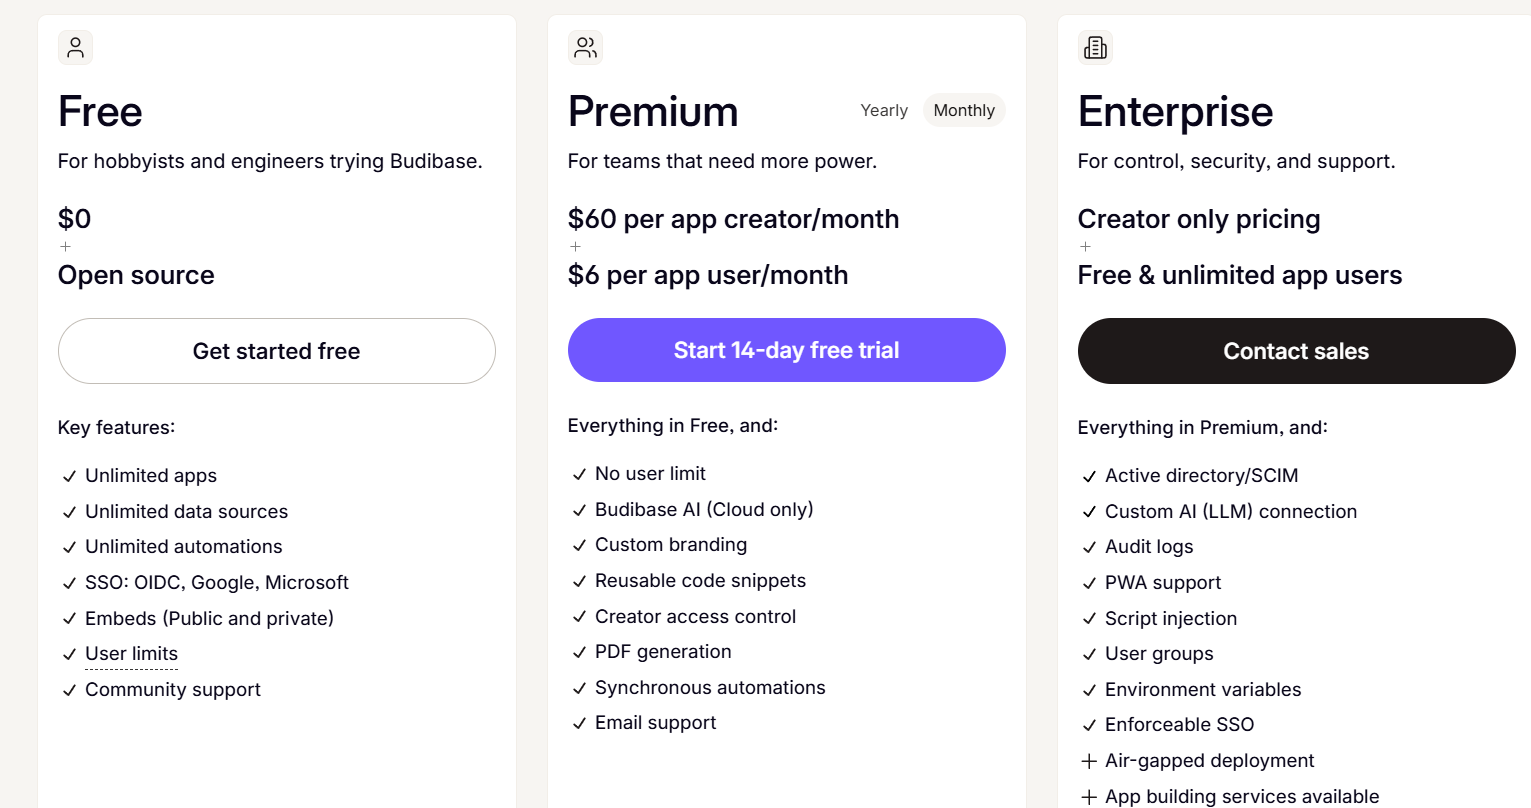Viewport: 1531px width, 808px height.
Task: Click the underlined User limits item
Action: (x=131, y=654)
